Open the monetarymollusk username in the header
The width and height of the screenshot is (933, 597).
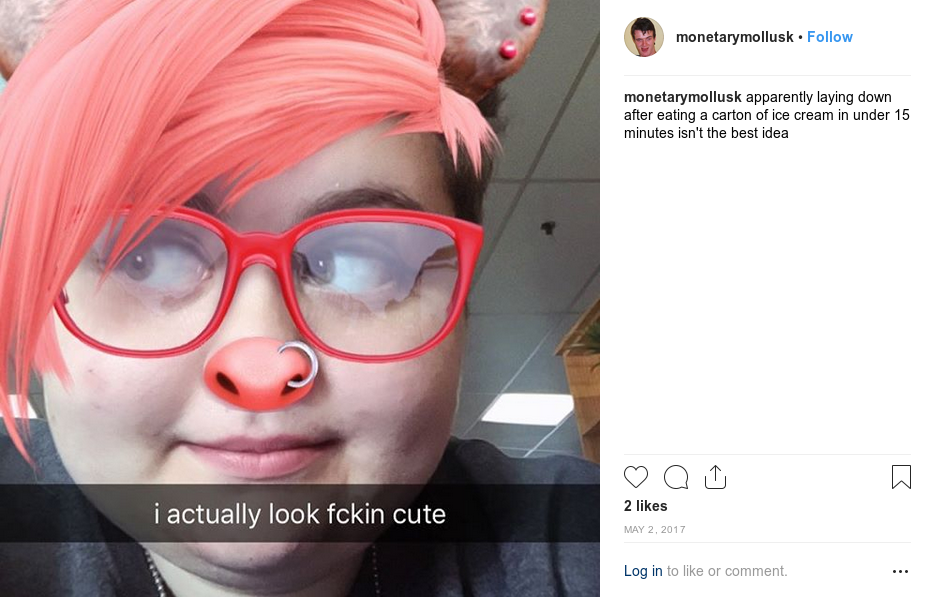pos(734,37)
